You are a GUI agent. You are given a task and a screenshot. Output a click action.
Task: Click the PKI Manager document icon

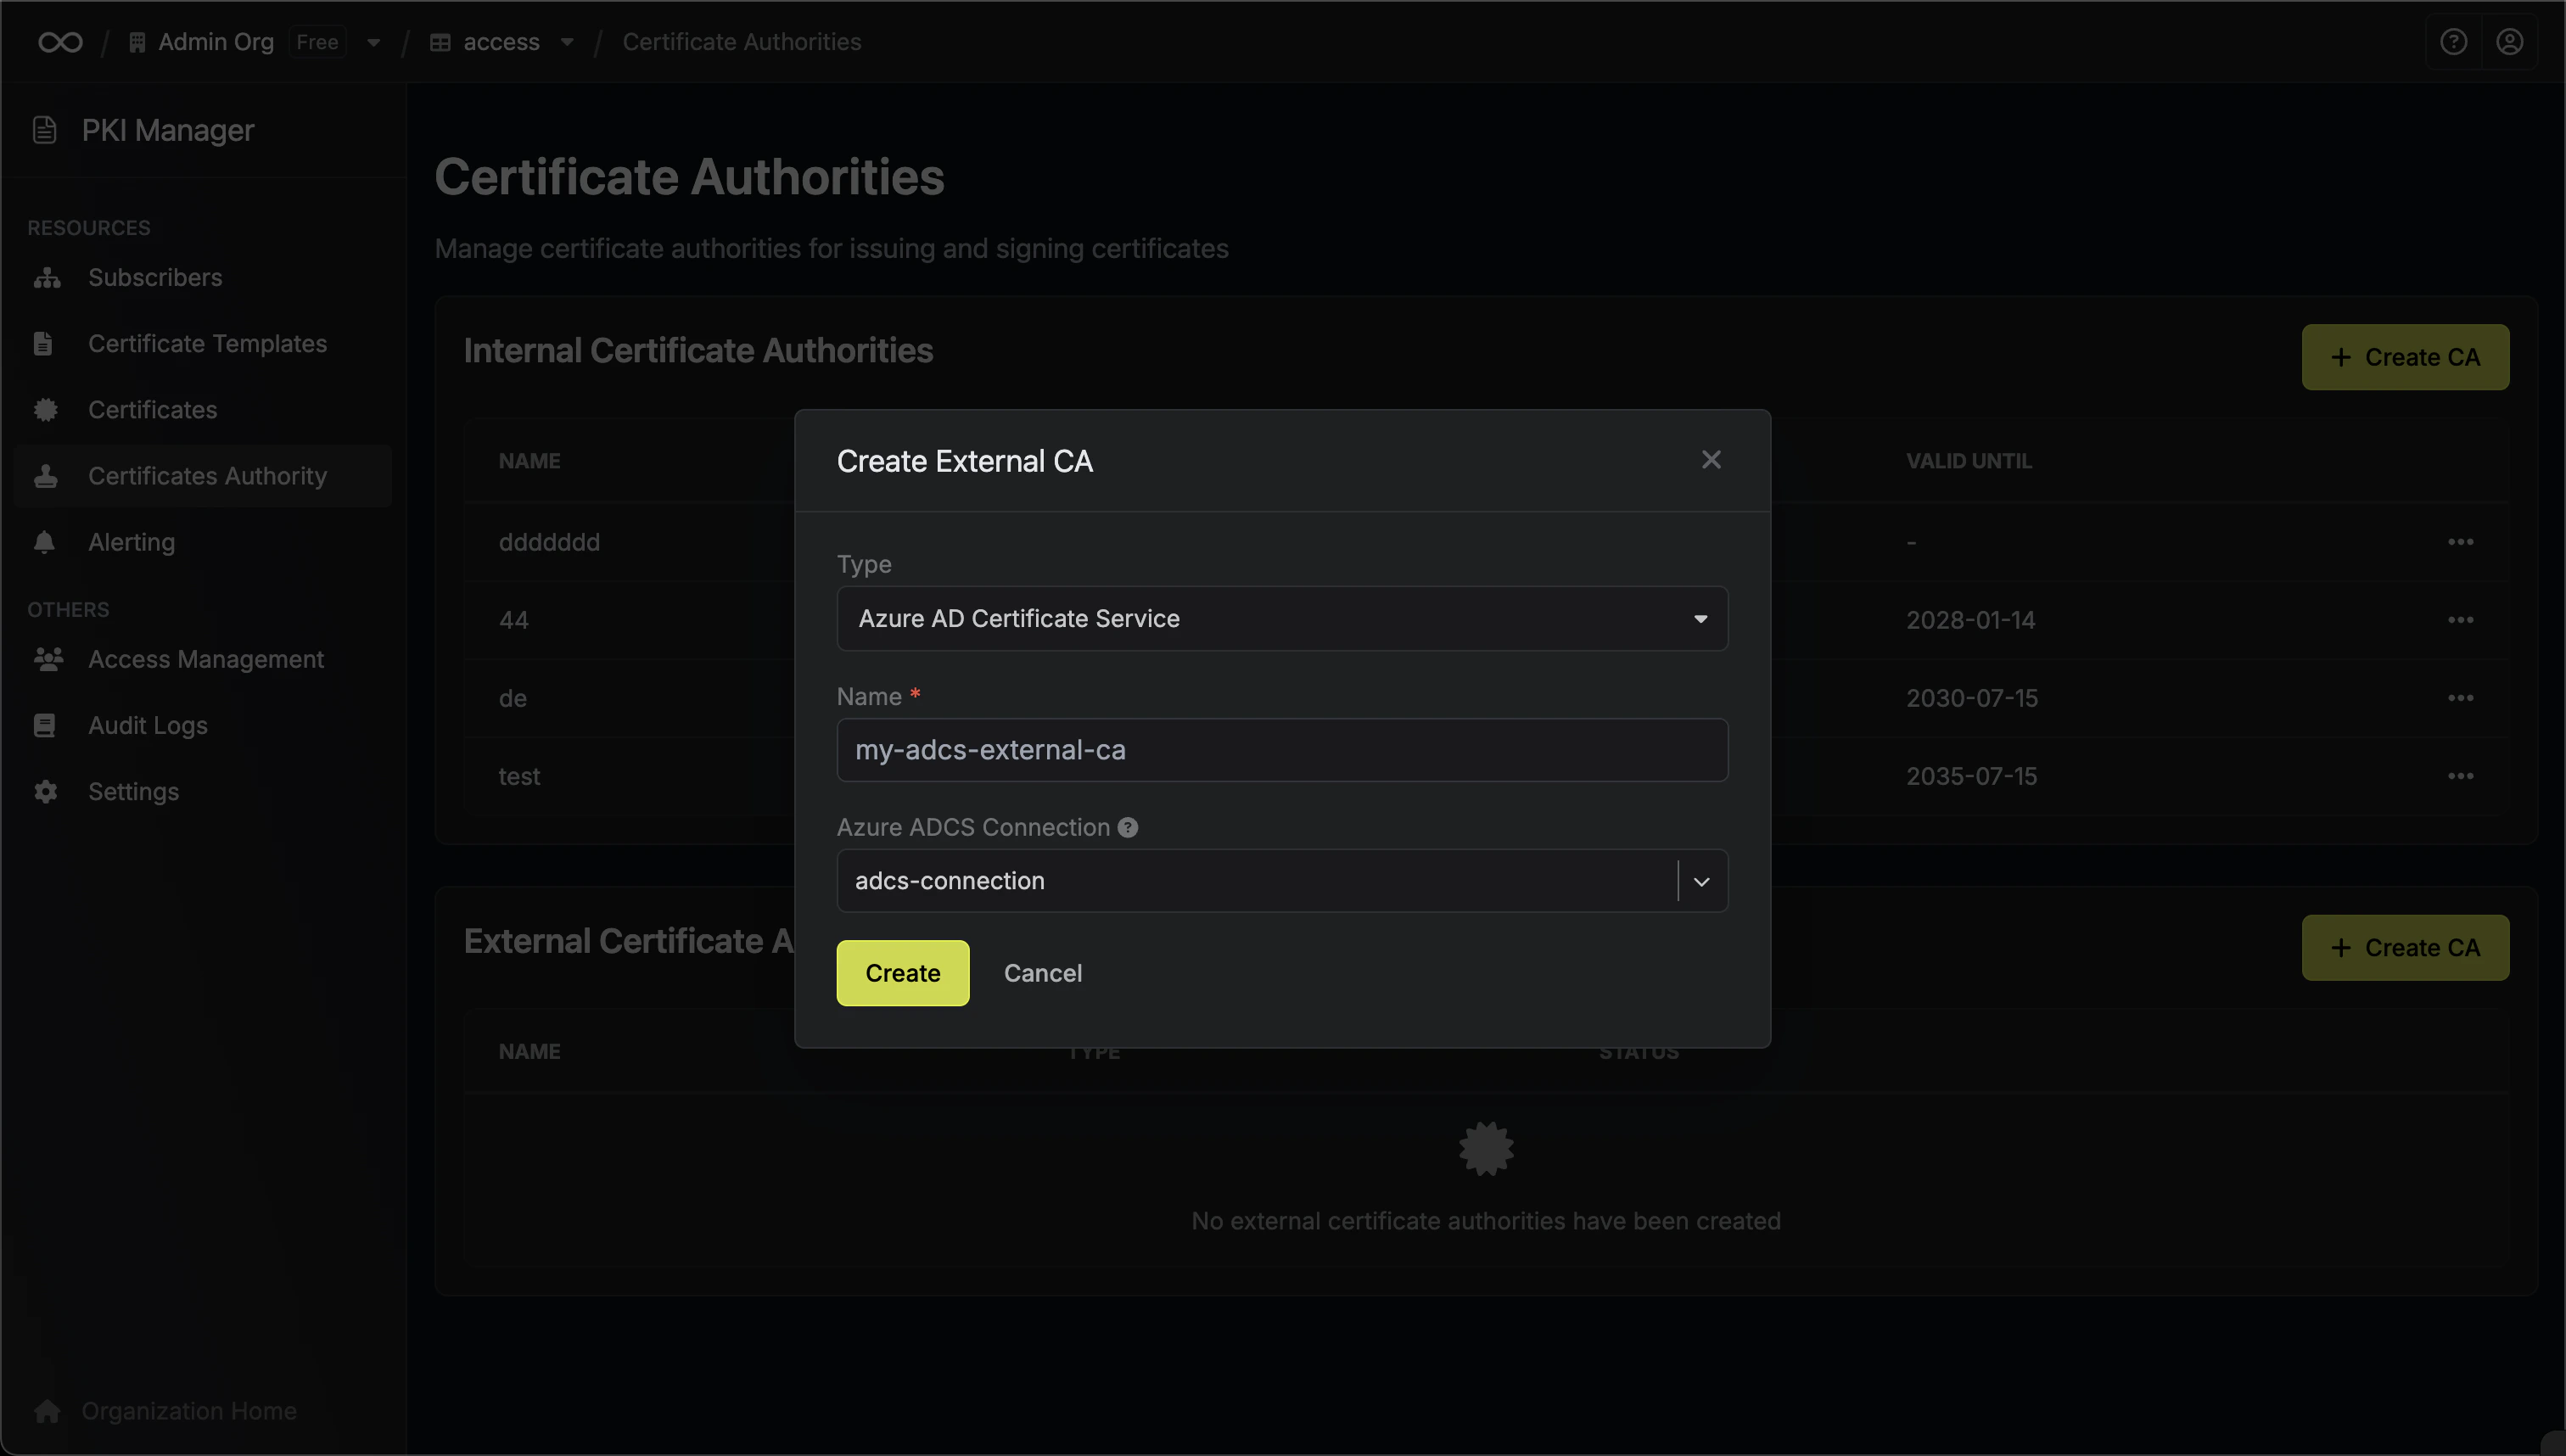(44, 130)
